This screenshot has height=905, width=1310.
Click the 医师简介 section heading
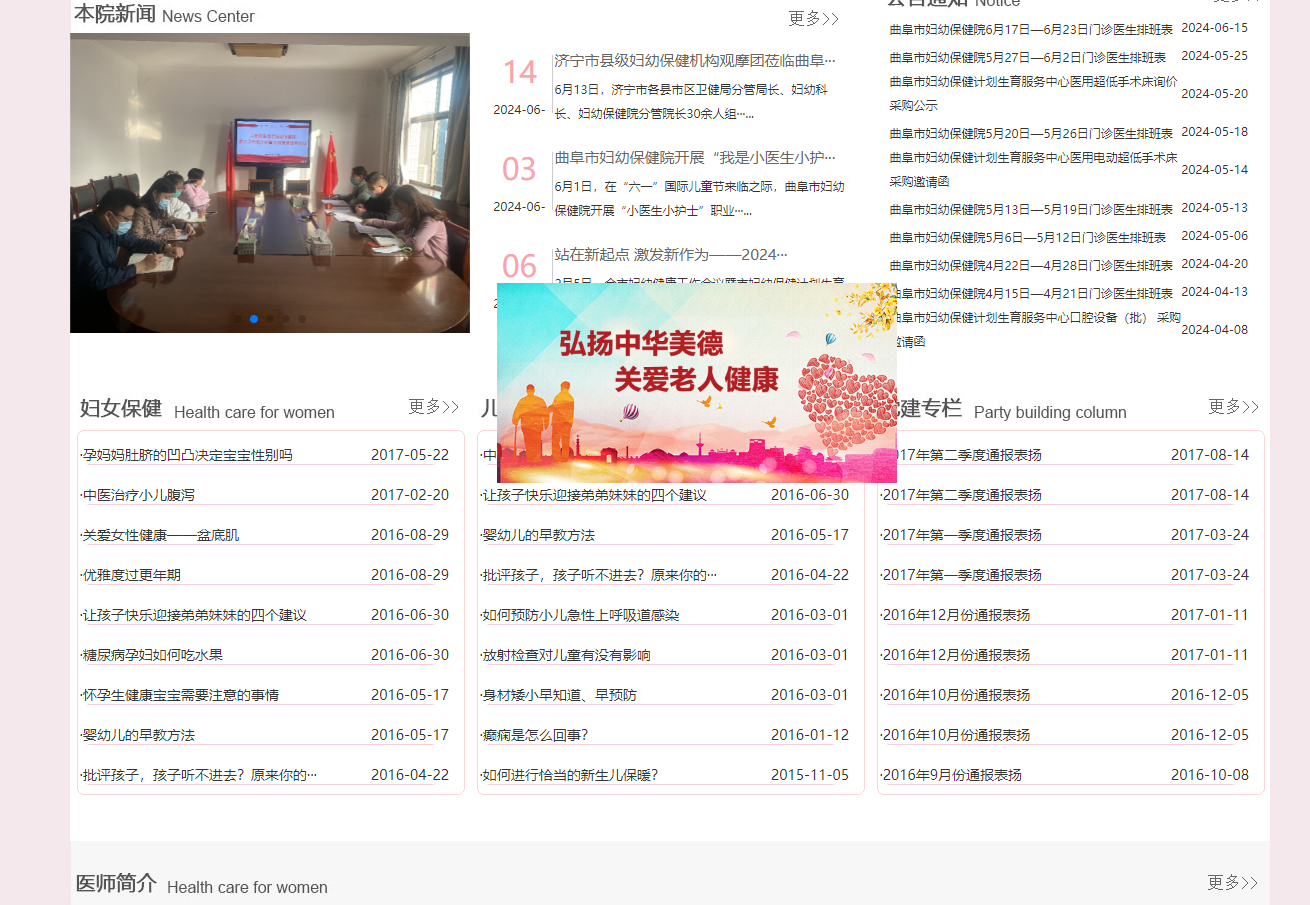click(116, 883)
